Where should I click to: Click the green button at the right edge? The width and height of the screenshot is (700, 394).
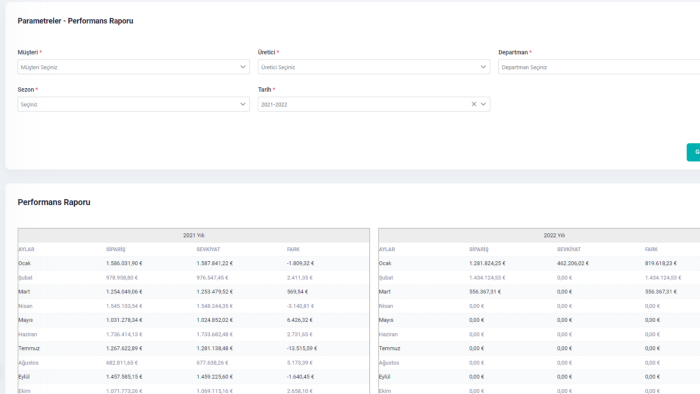(x=693, y=152)
